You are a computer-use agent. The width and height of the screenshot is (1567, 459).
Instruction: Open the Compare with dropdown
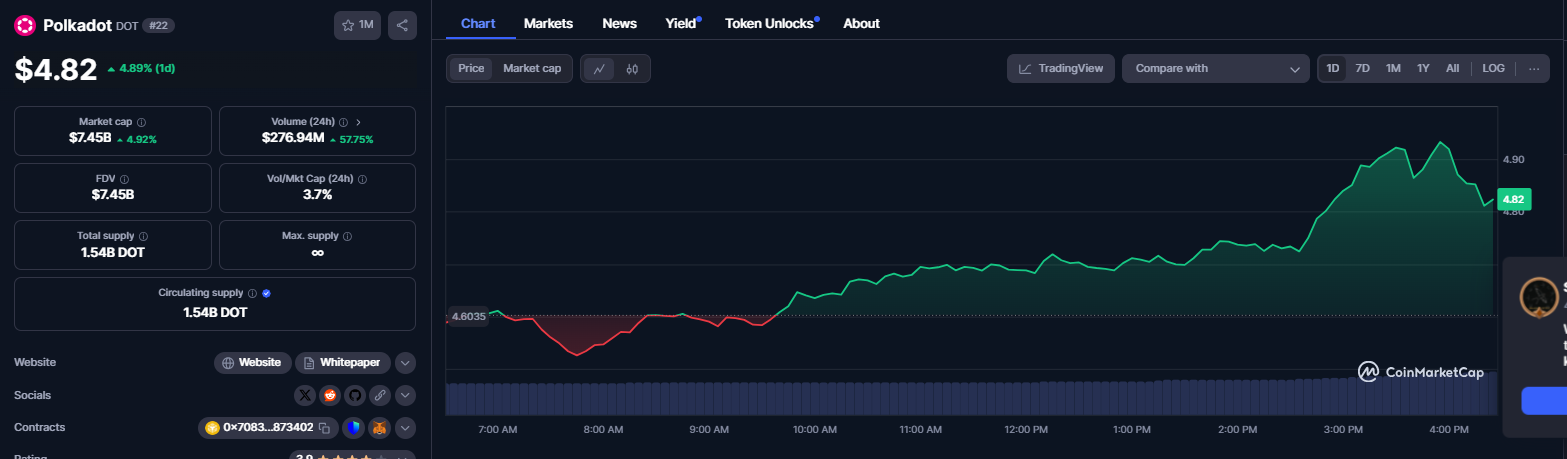point(1215,68)
